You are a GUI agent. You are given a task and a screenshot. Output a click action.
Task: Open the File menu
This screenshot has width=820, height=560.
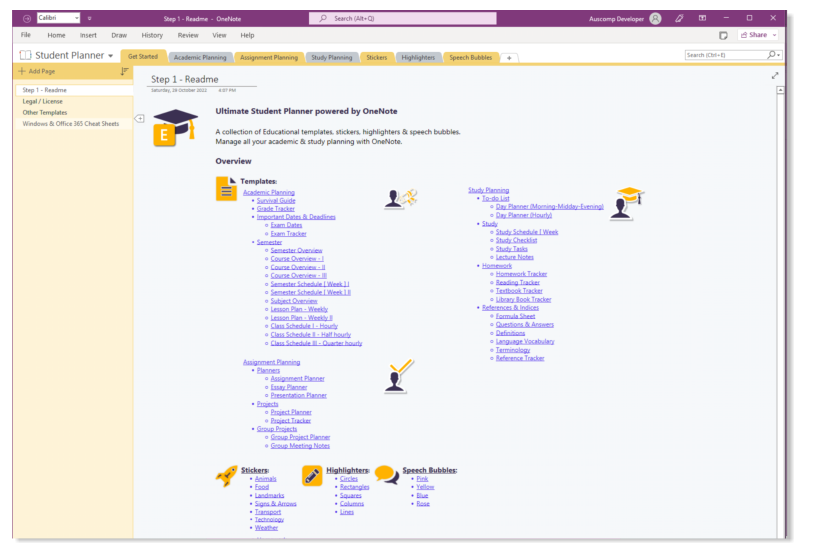point(26,35)
